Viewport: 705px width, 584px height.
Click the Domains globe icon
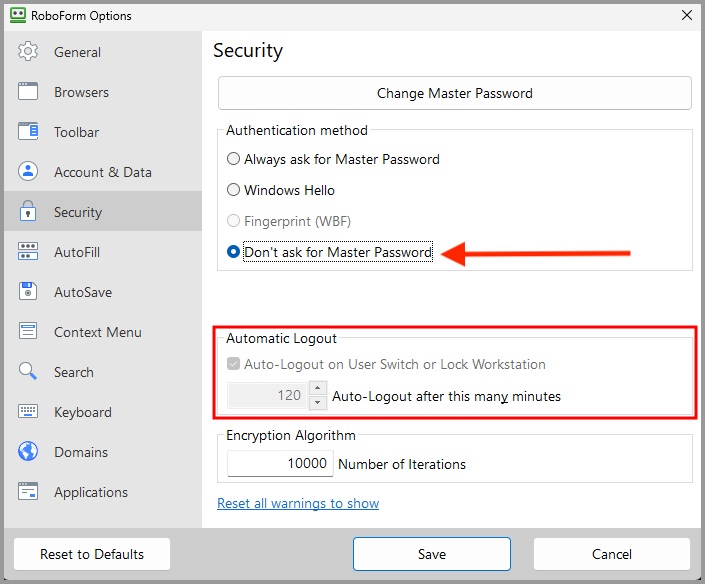[28, 451]
